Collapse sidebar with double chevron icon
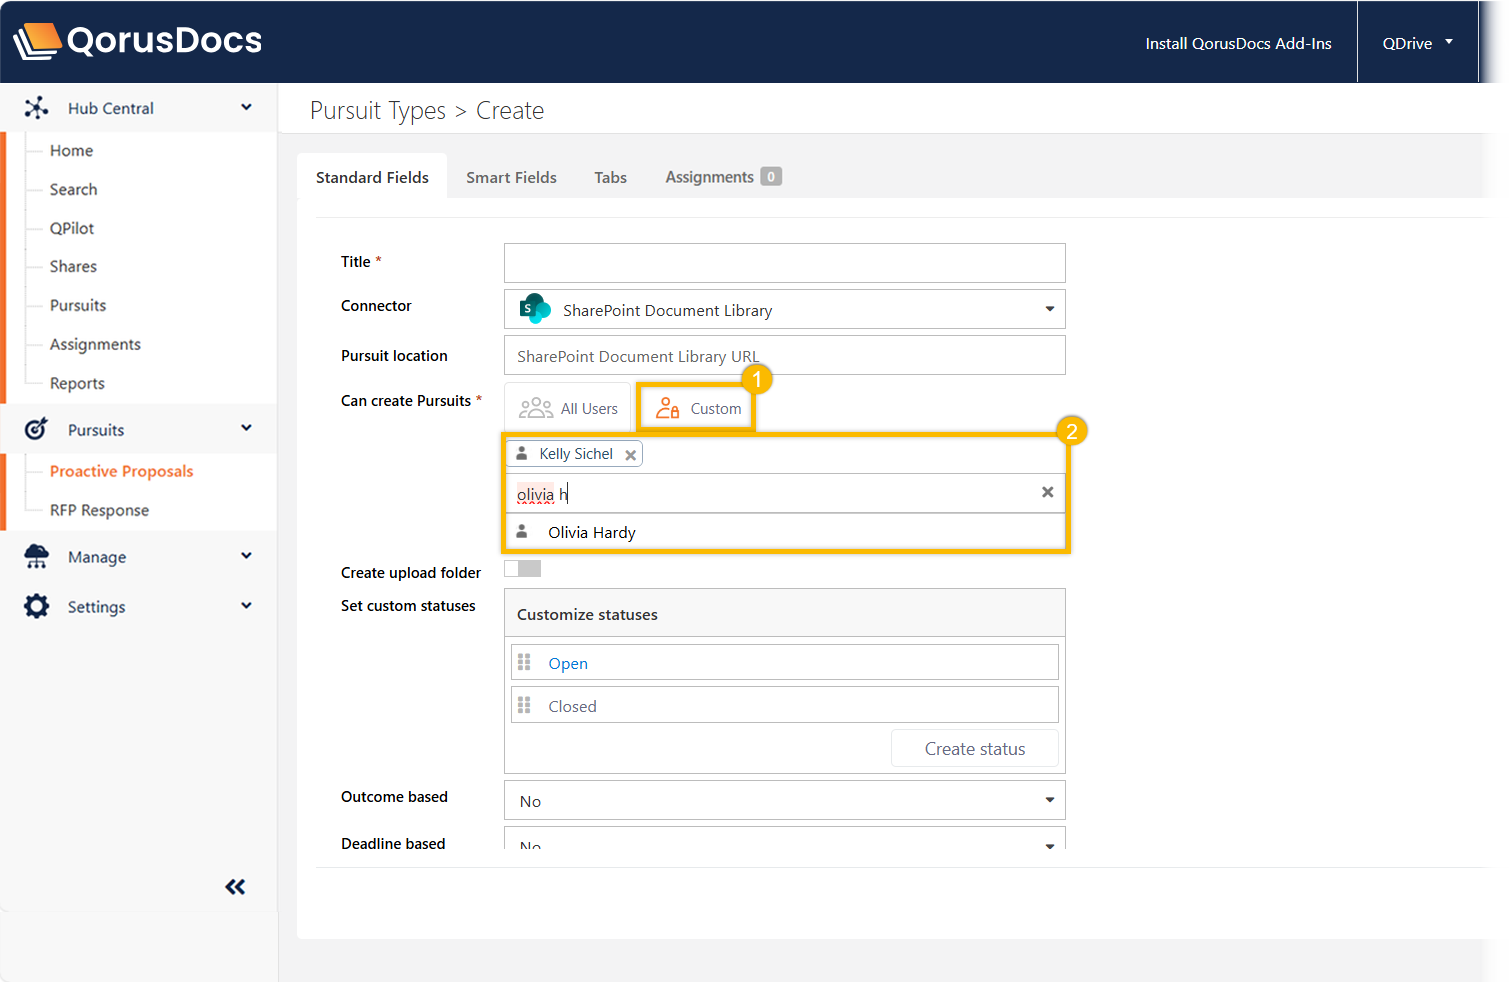1509x982 pixels. coord(235,887)
